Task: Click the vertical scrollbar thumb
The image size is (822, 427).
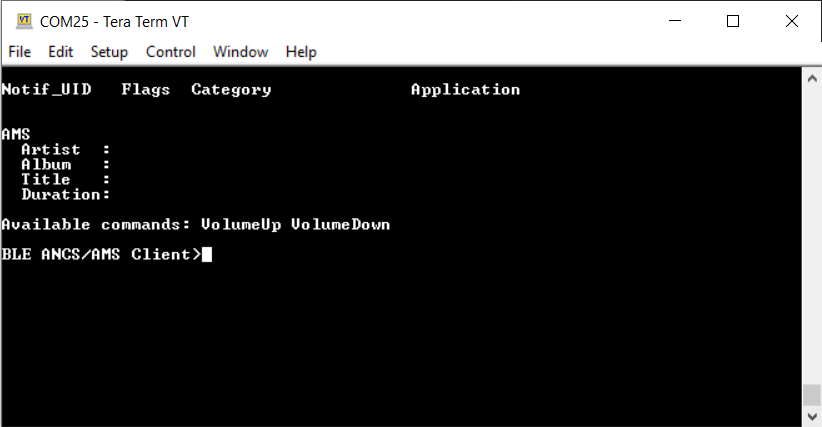Action: tap(812, 396)
